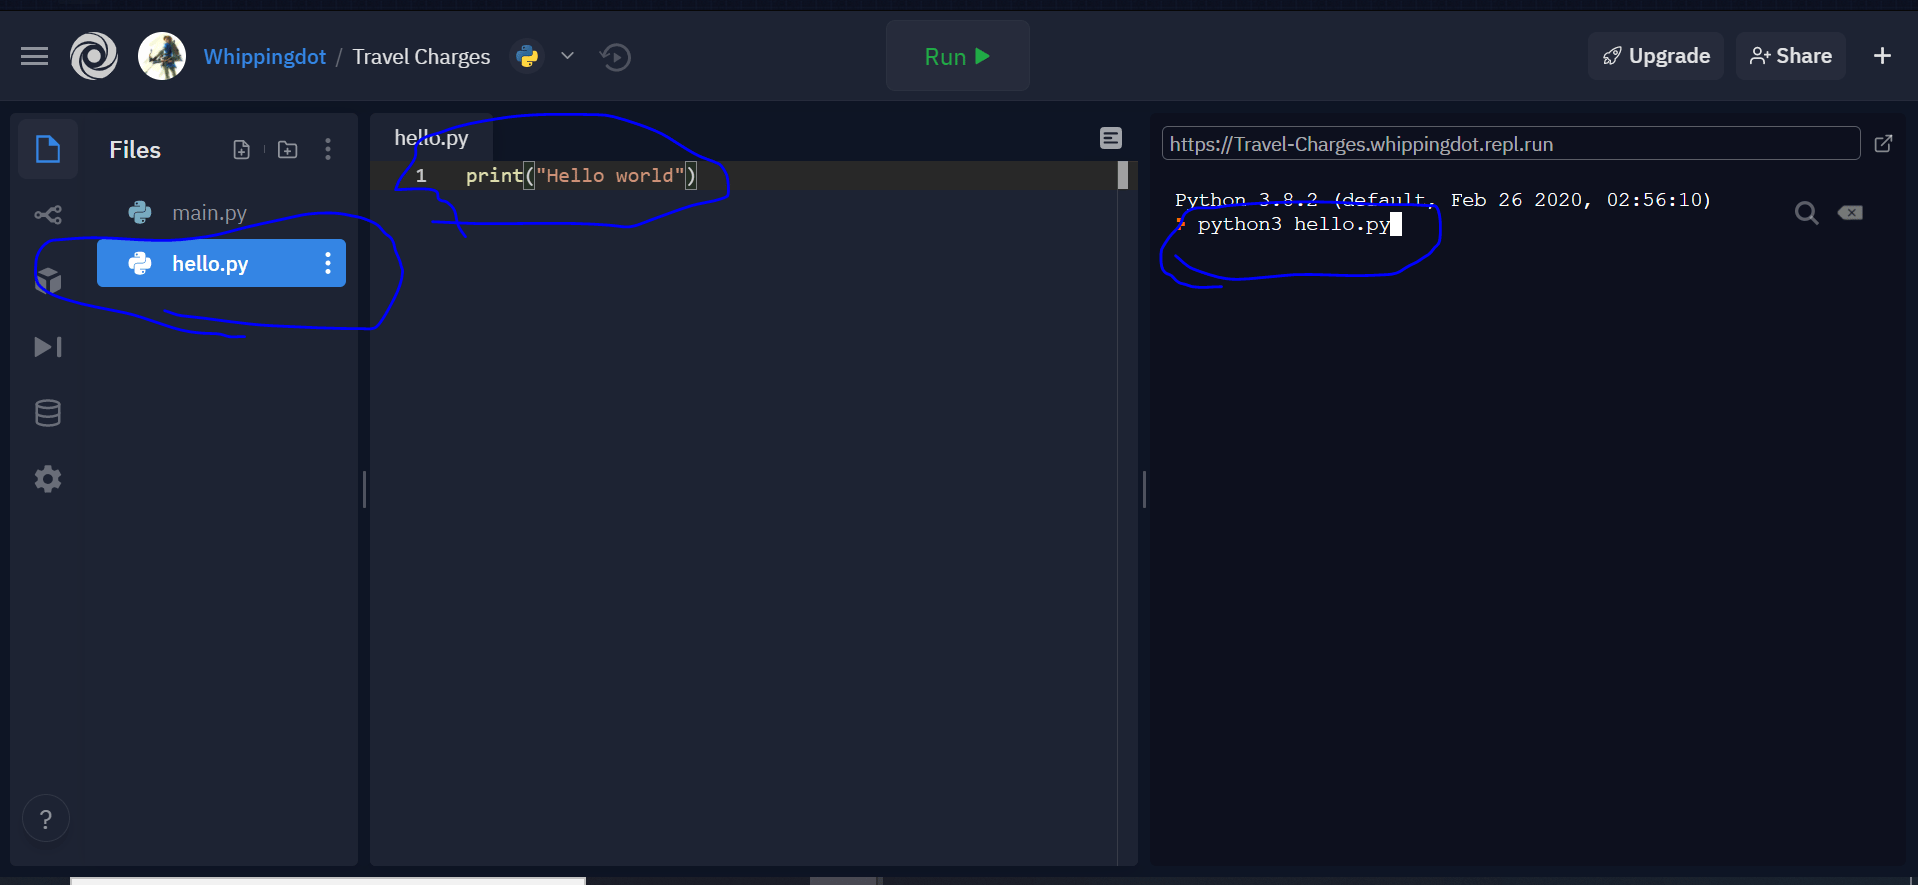Open output in new tab icon
The width and height of the screenshot is (1918, 885).
coord(1883,143)
